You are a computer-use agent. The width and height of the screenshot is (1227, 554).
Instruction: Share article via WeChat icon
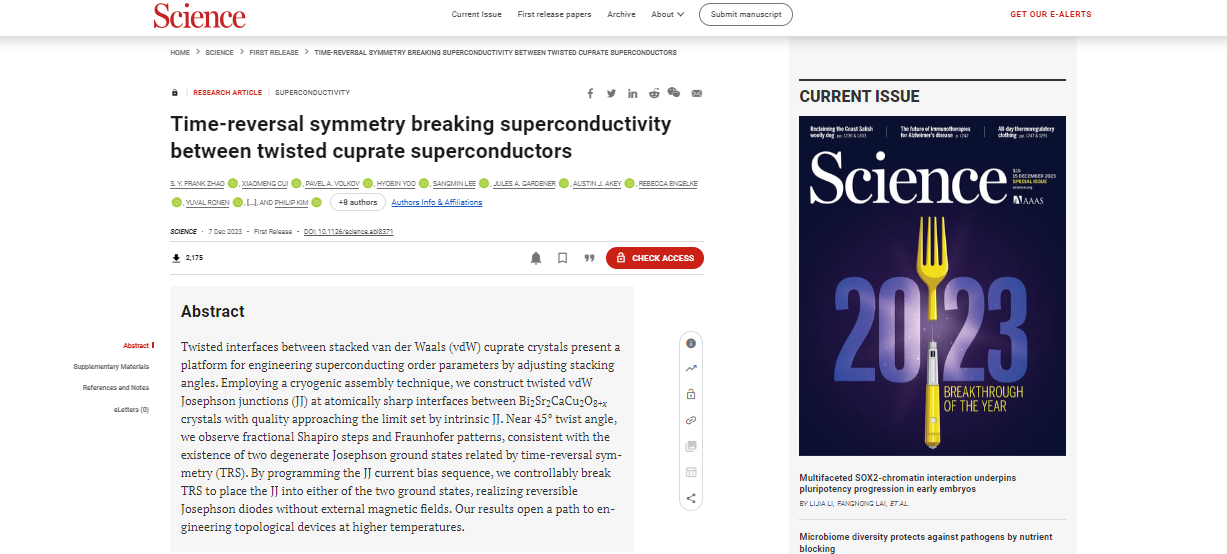[x=674, y=93]
